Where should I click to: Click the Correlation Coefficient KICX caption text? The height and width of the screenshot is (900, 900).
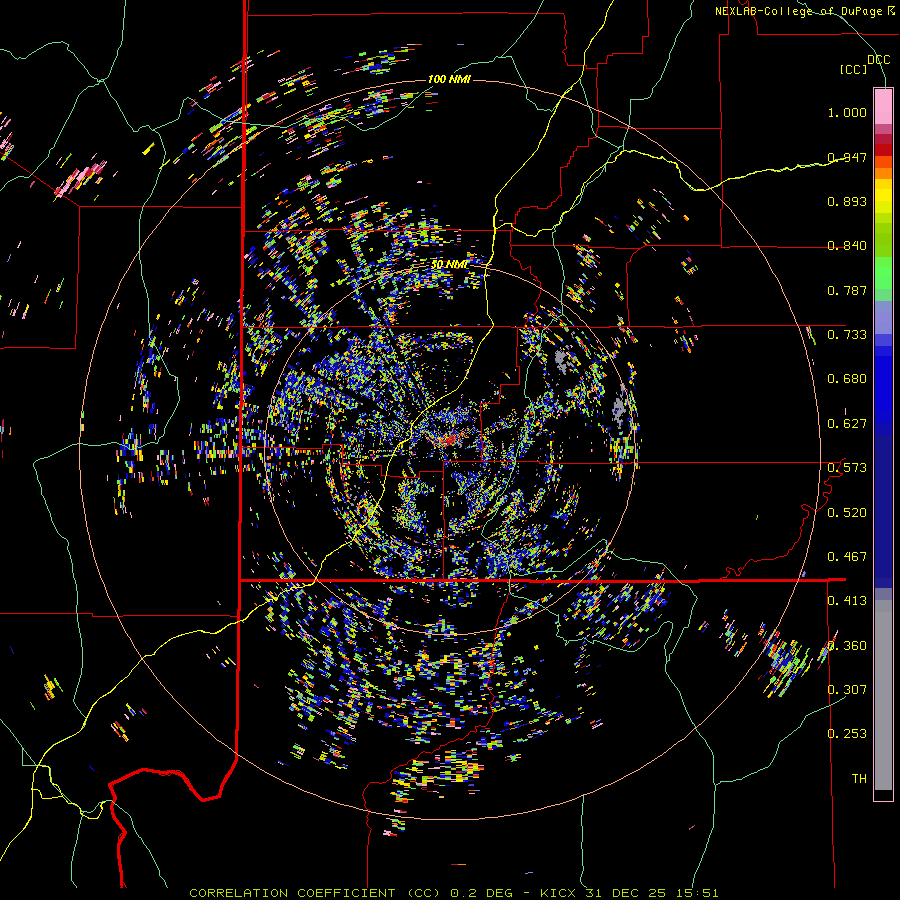click(453, 893)
